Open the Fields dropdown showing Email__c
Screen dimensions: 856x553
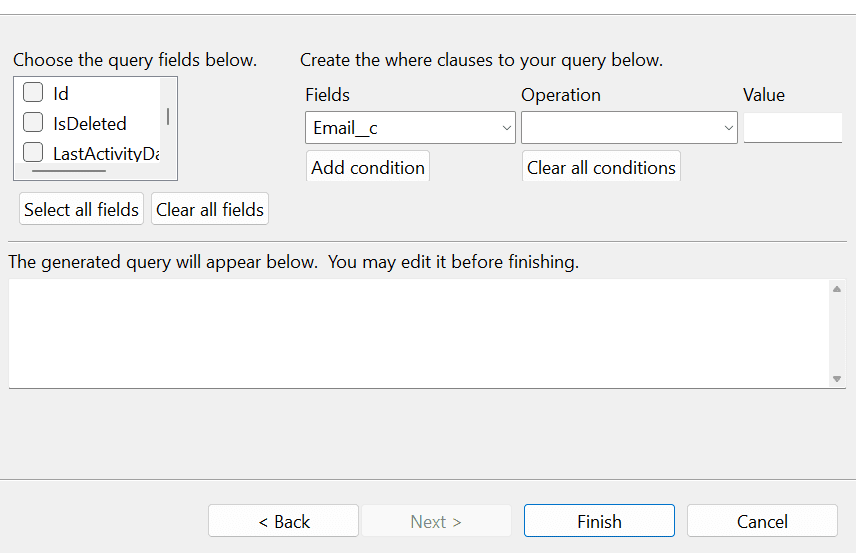pos(410,128)
